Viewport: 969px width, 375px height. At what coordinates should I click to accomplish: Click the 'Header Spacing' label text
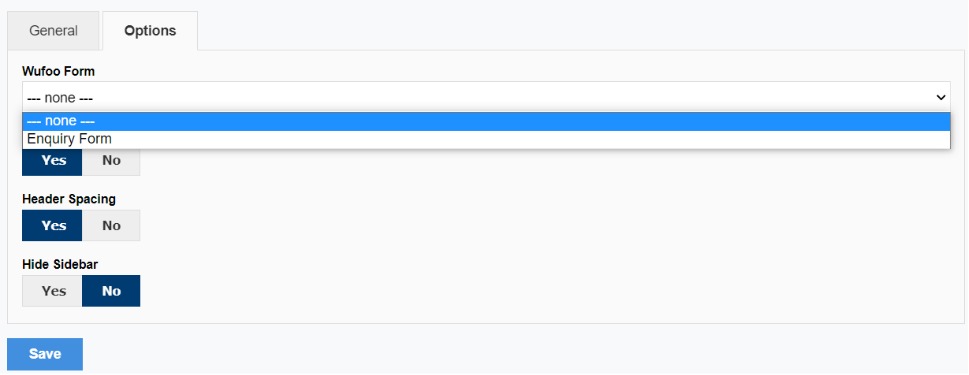point(69,199)
